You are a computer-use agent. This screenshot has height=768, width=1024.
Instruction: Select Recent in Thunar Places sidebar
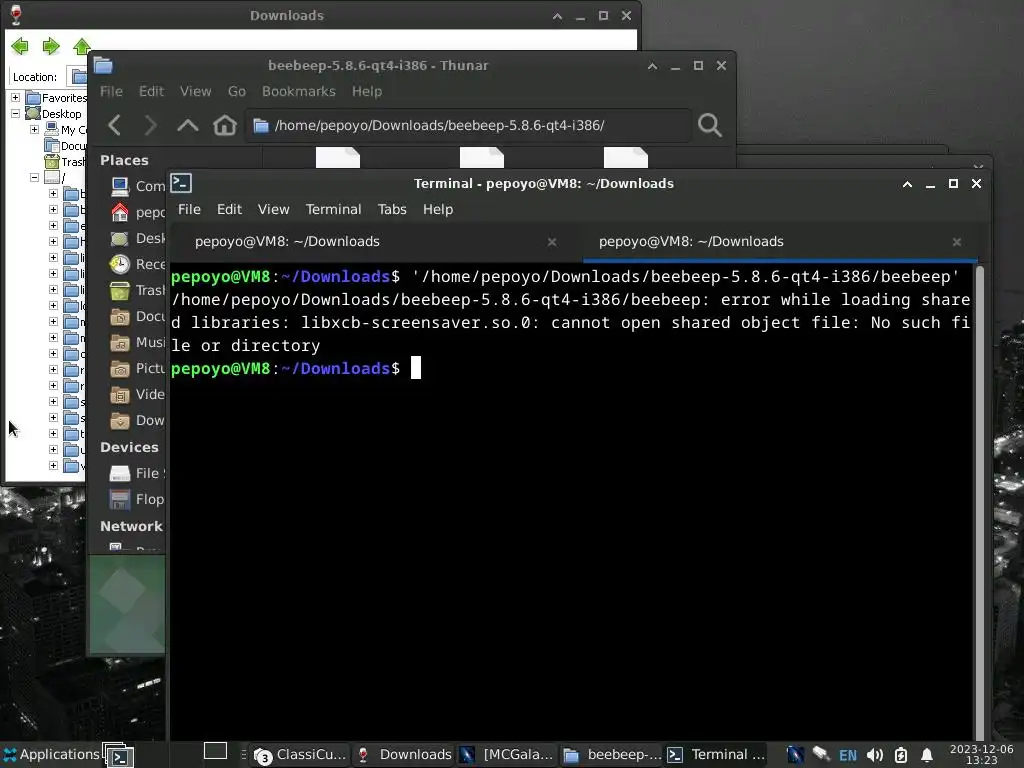(x=137, y=264)
